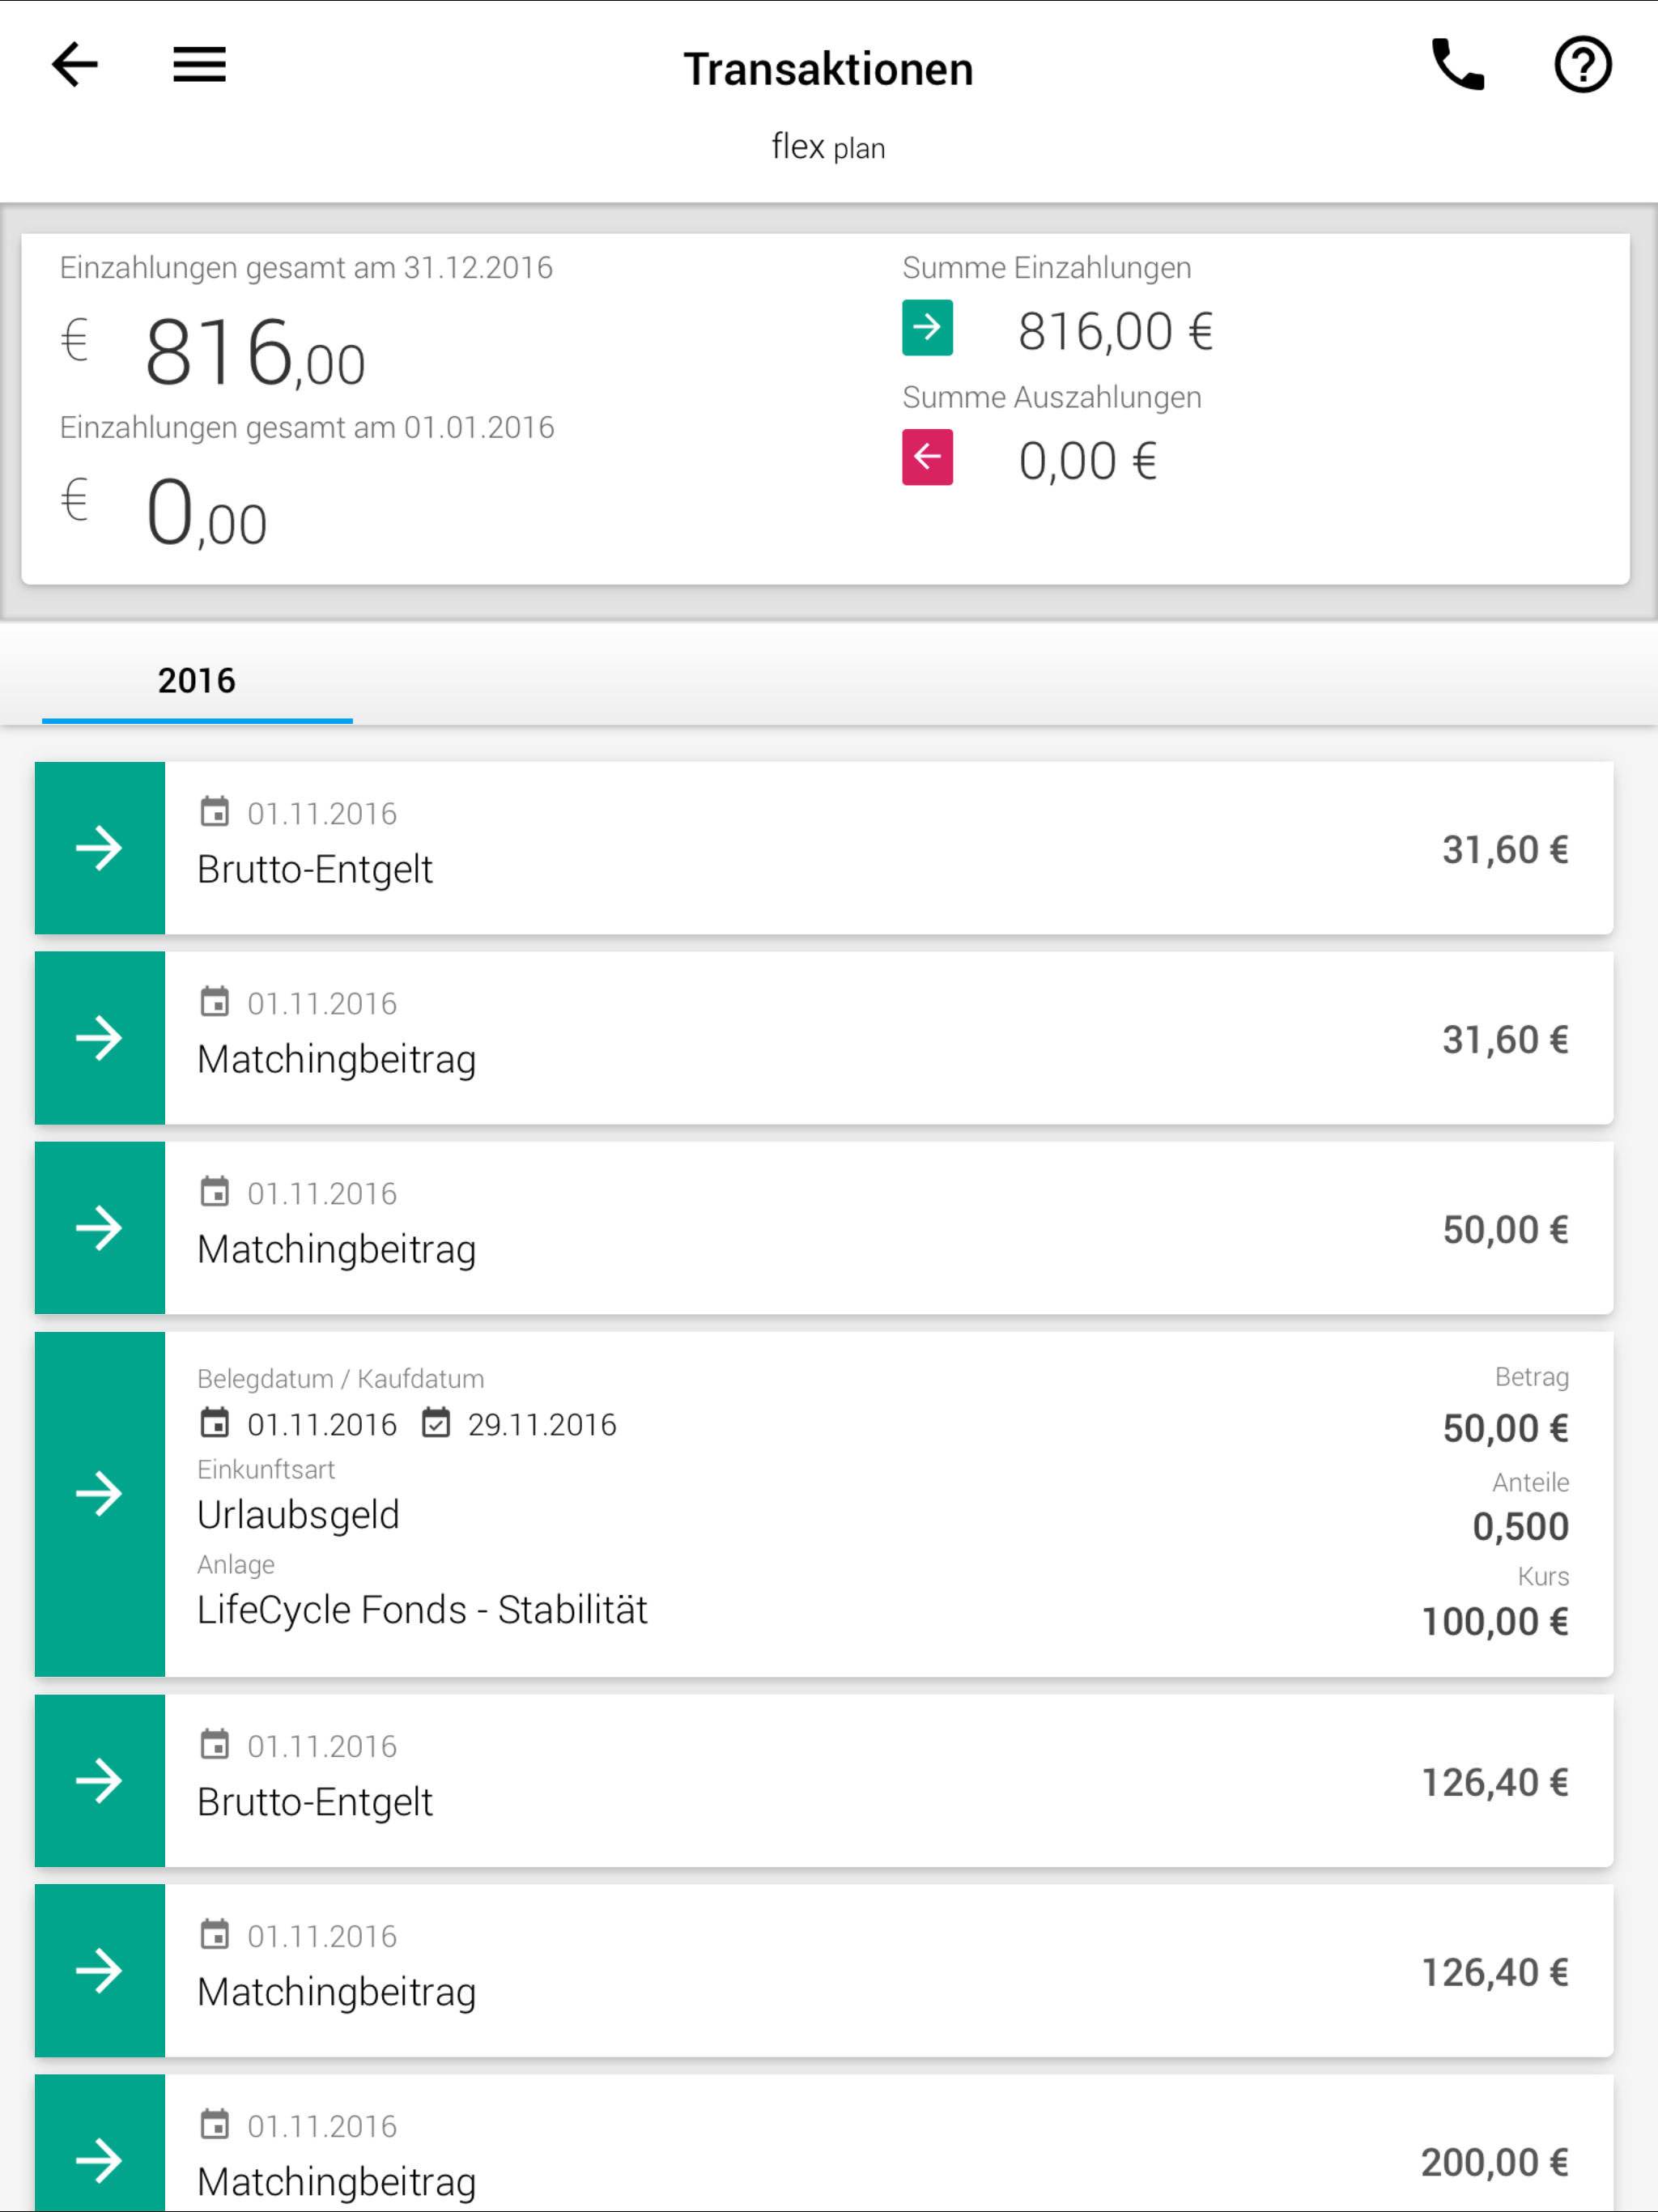Click 'Urlaubsgeld' Einkunftsart text
This screenshot has width=1658, height=2212.
(298, 1515)
